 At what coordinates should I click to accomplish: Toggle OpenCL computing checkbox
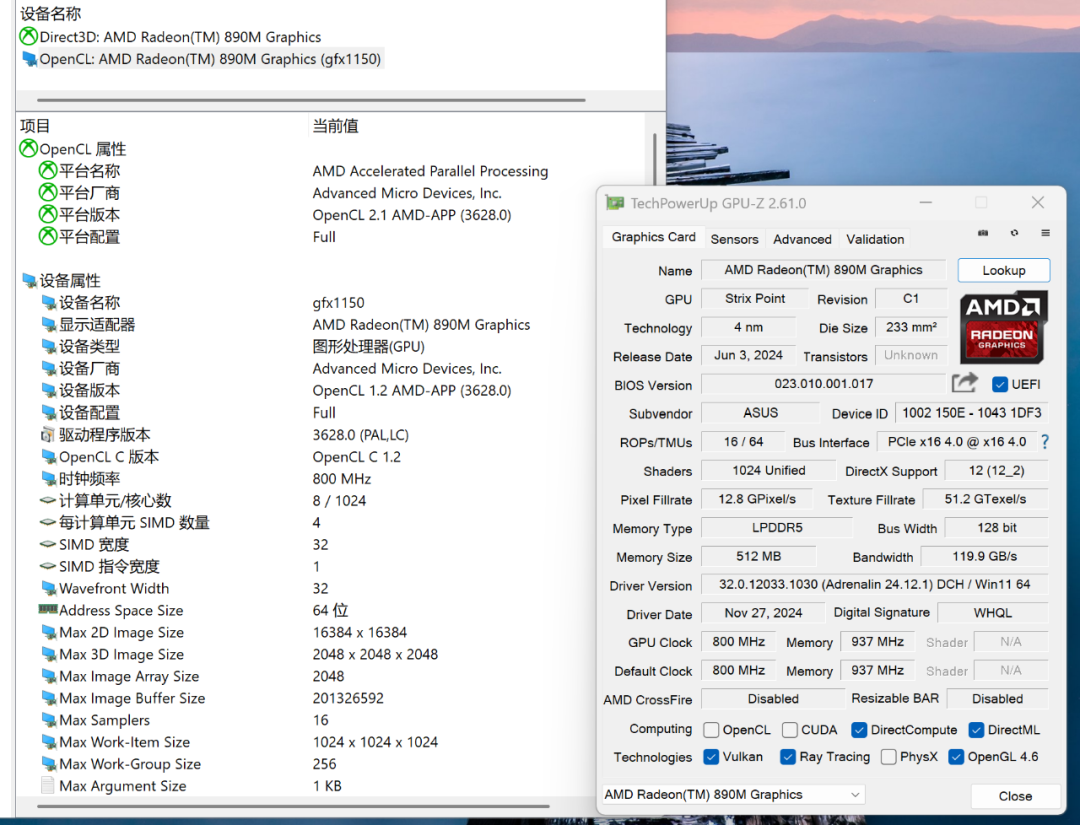point(712,730)
